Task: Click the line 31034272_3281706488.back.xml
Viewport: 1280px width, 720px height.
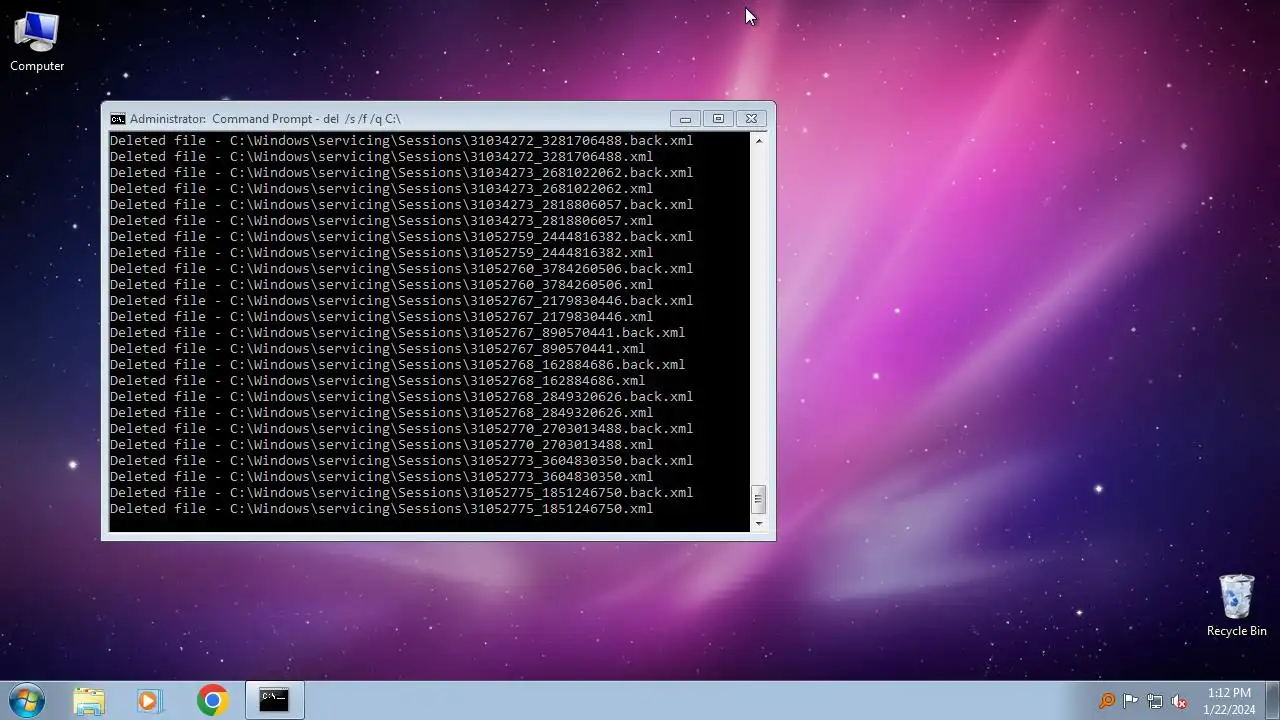Action: (x=401, y=141)
